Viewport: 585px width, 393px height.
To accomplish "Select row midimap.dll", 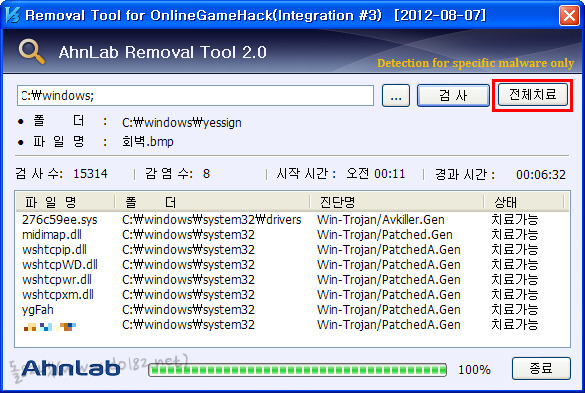I will pos(292,234).
